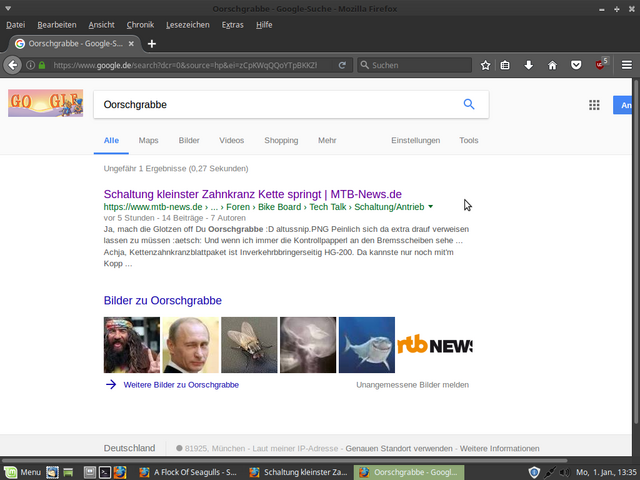The width and height of the screenshot is (640, 480).
Task: Click the network connection tray icon
Action: [x=550, y=472]
